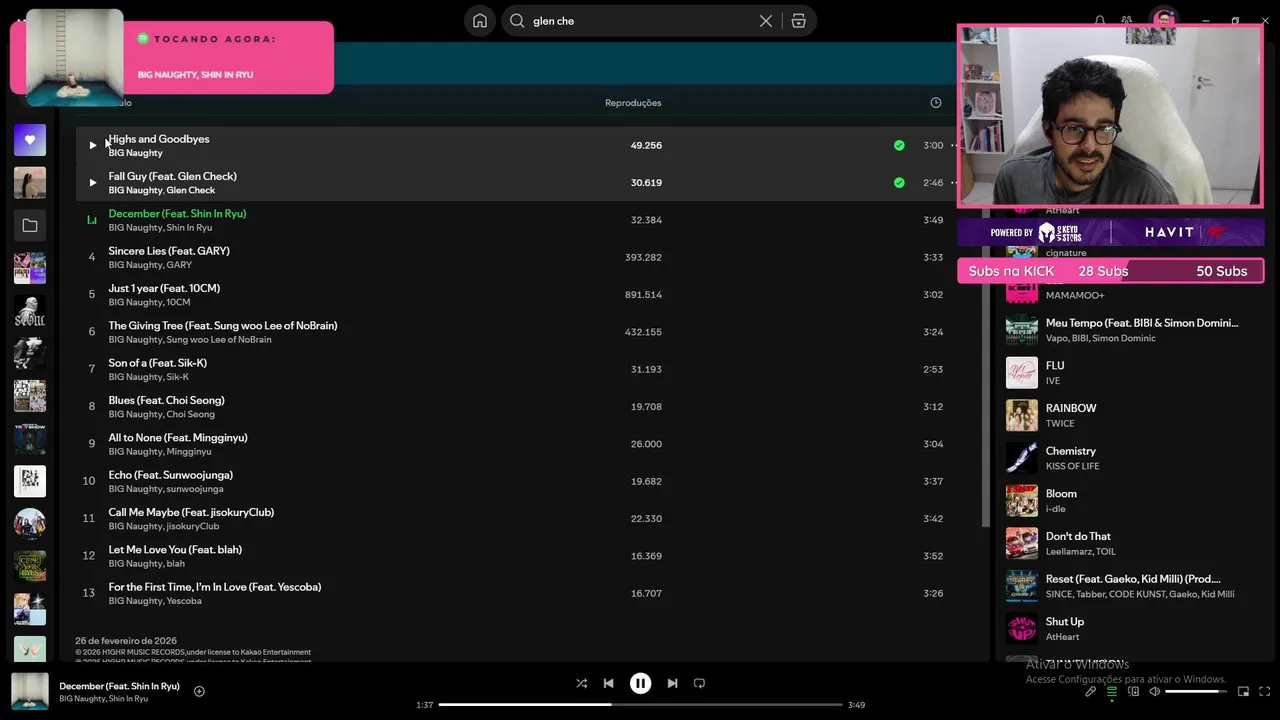
Task: Open the Glen Check artist link under Fall Guy
Action: (x=191, y=190)
